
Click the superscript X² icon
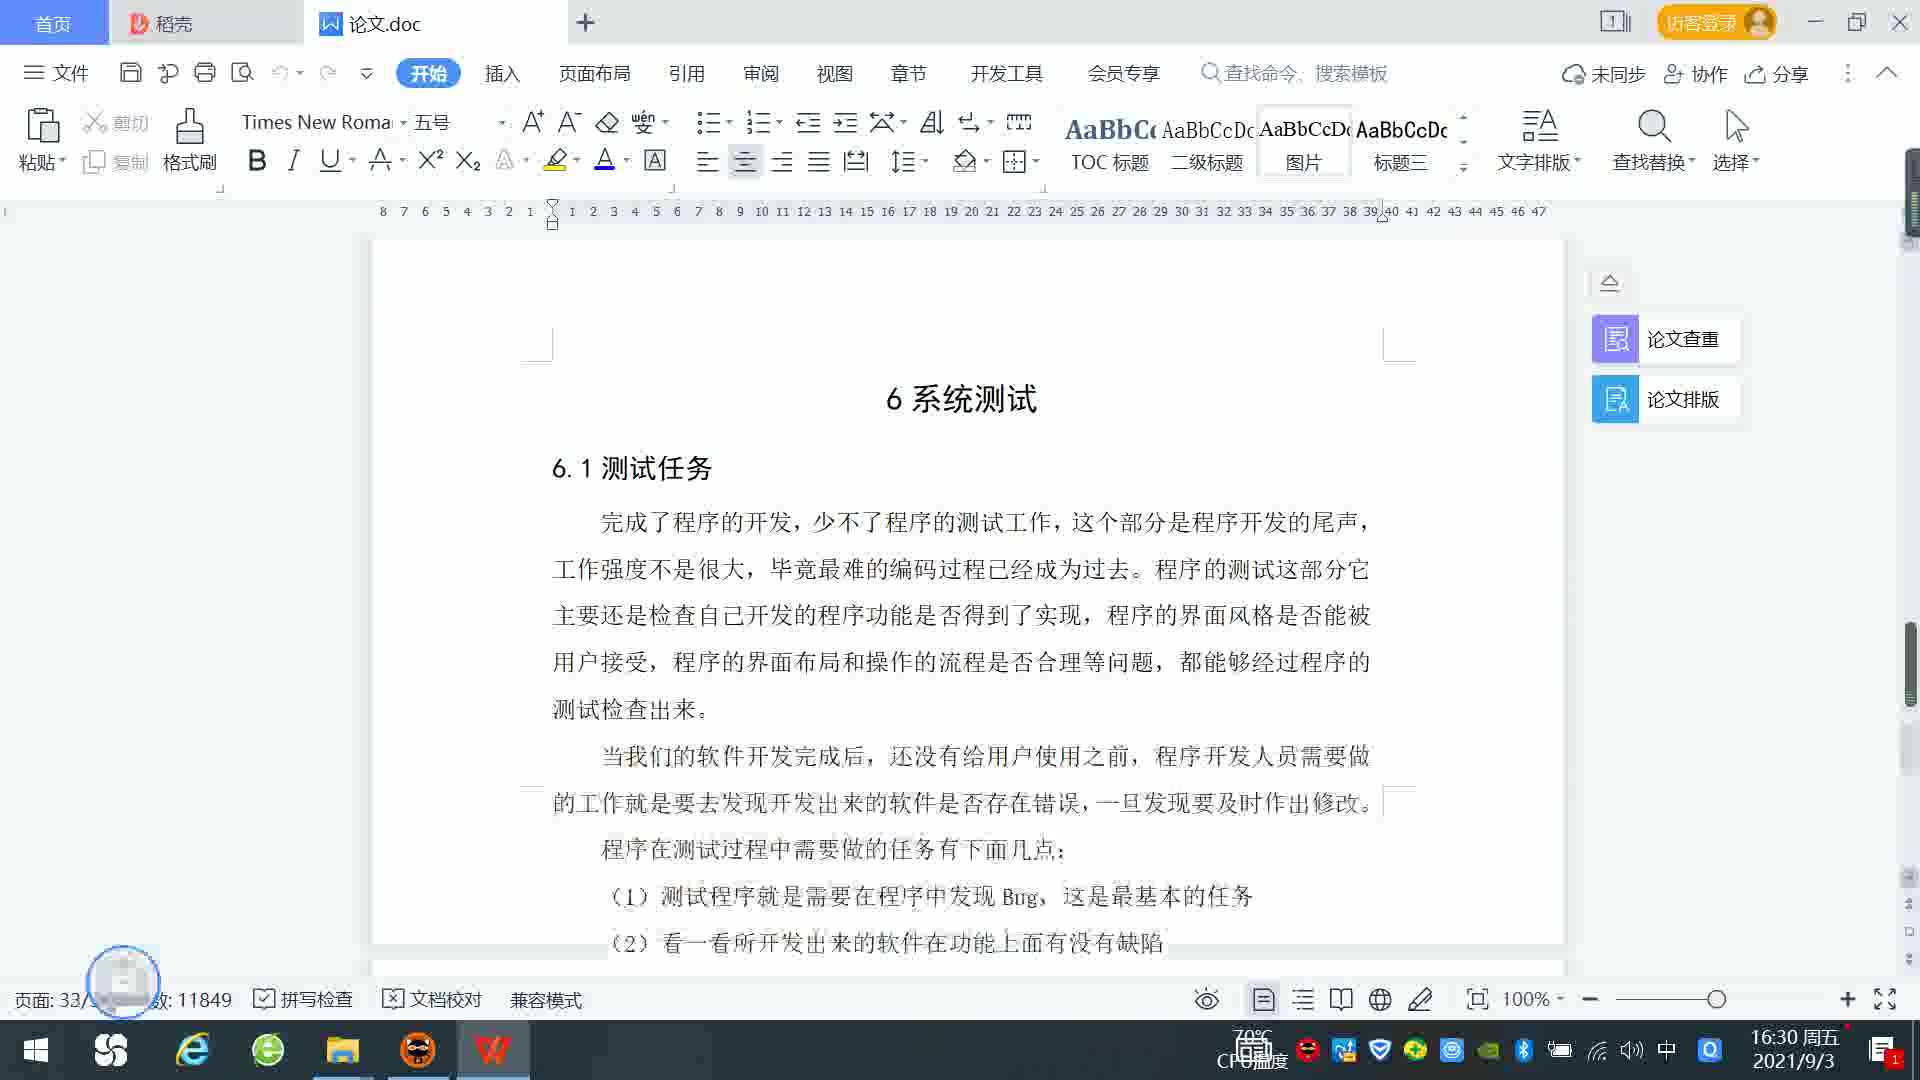click(x=430, y=161)
